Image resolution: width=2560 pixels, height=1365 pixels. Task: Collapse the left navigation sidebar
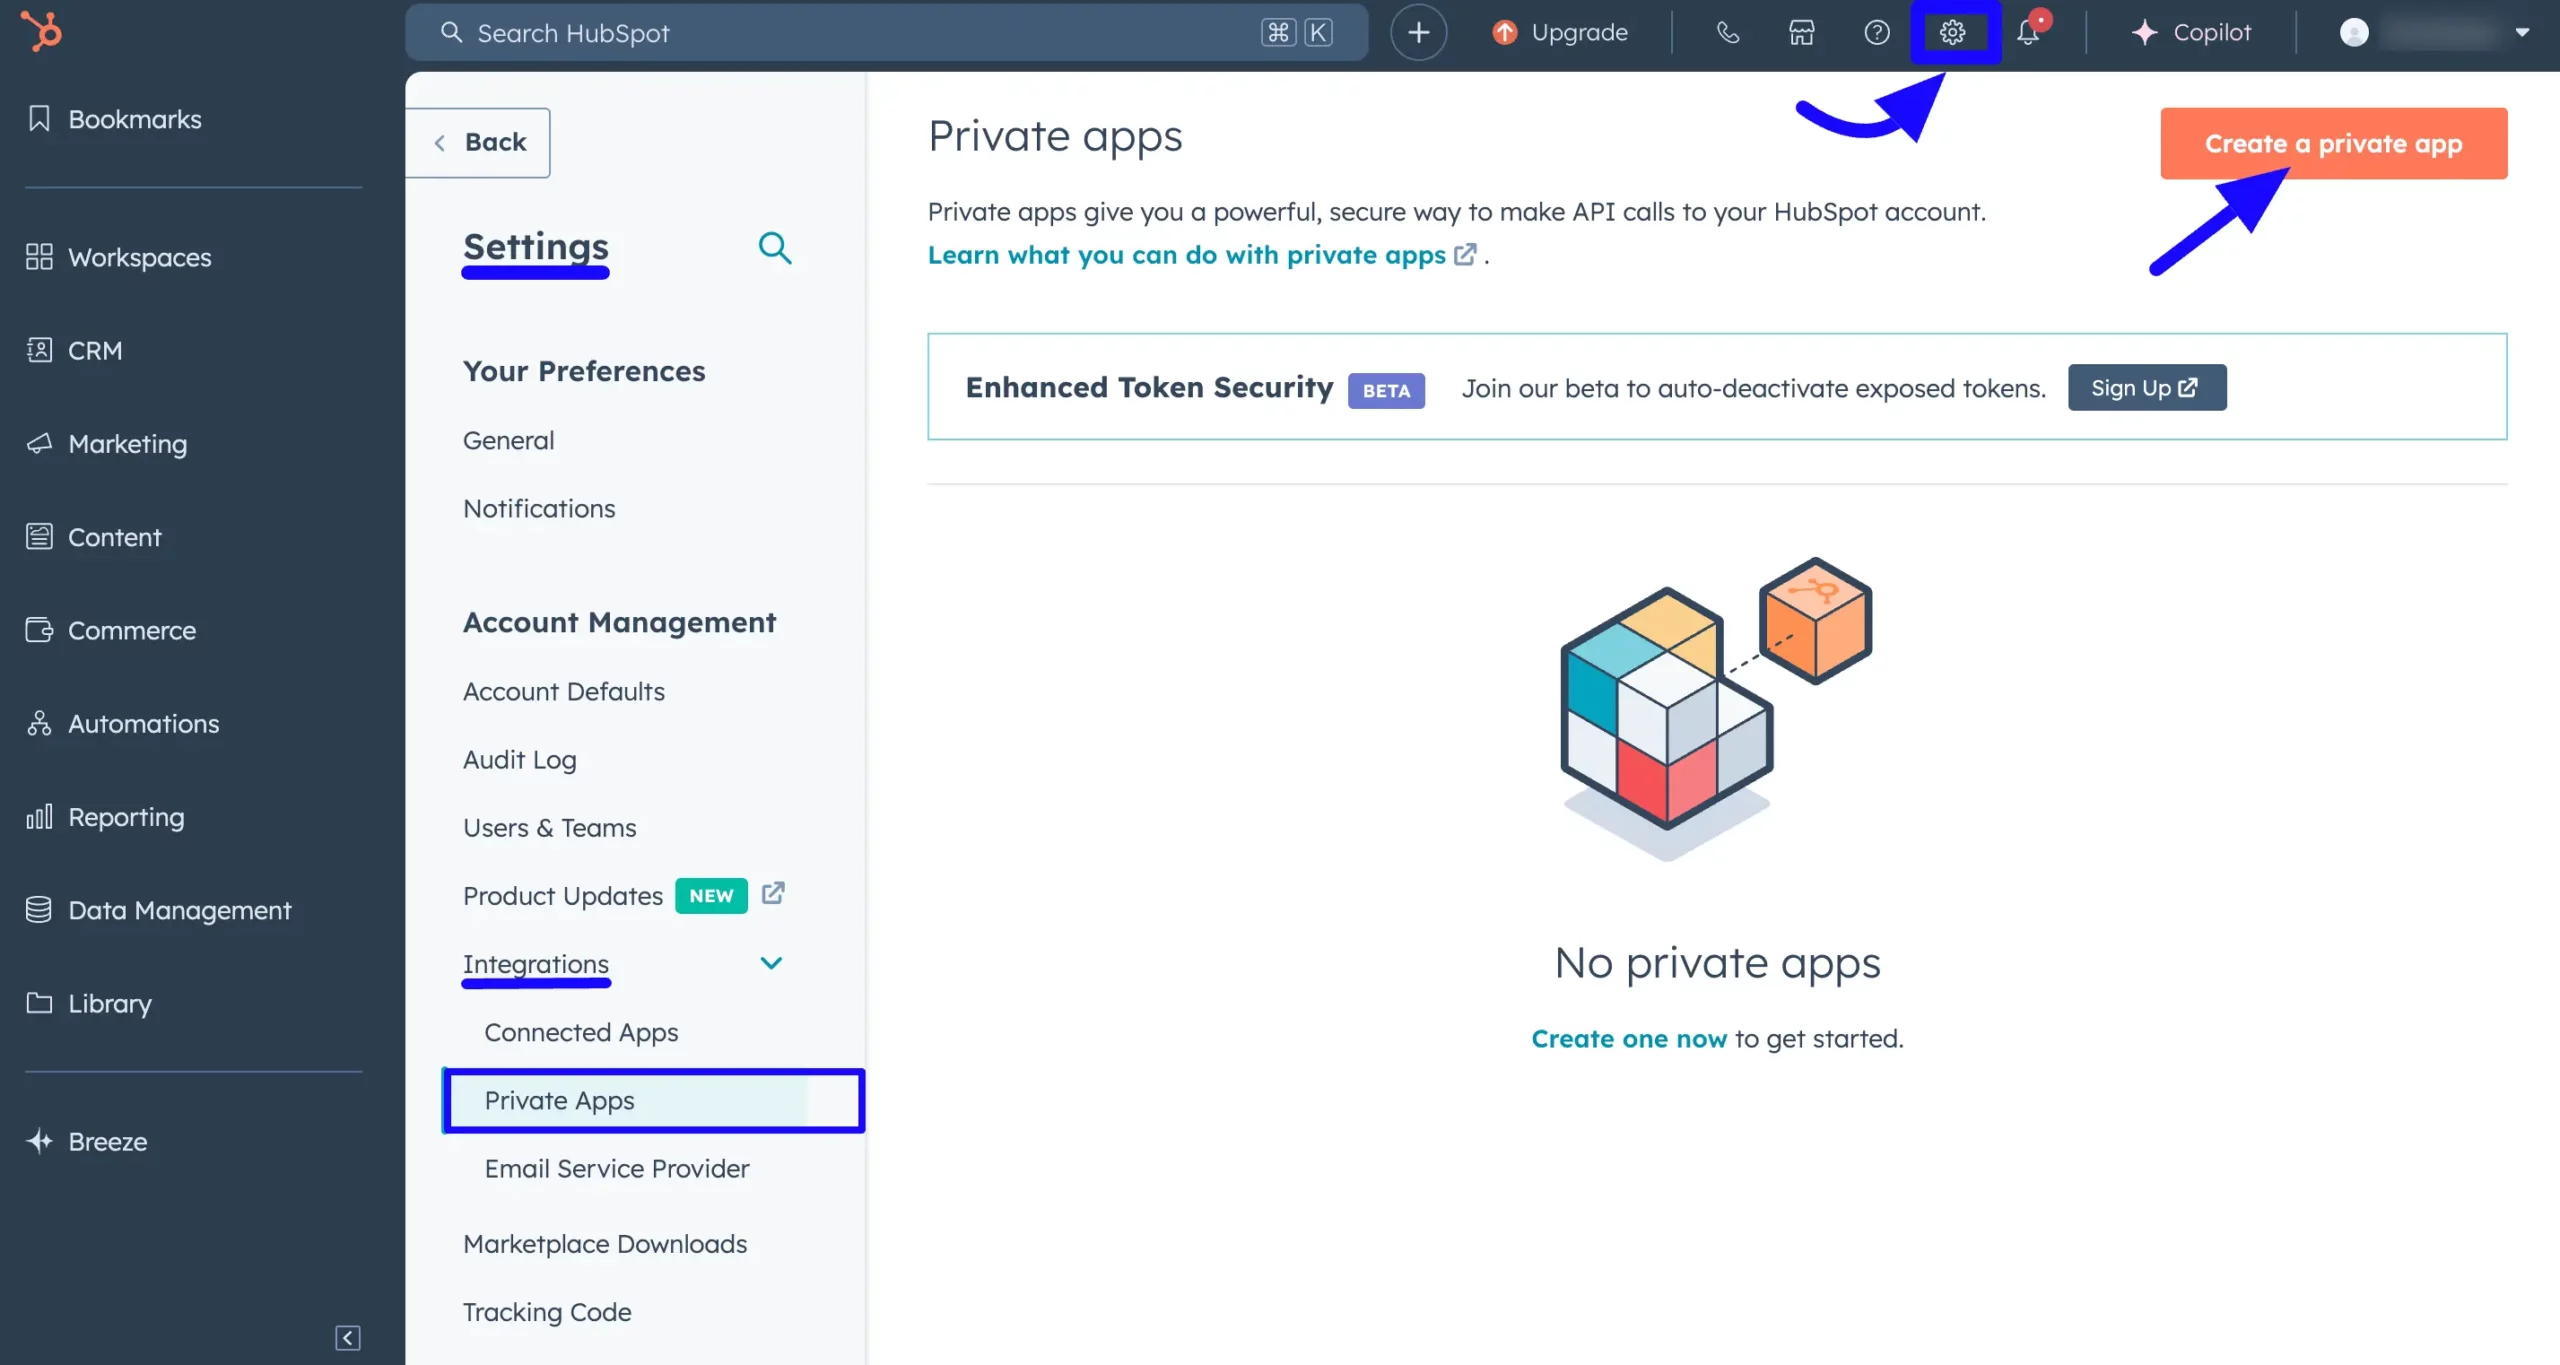[x=347, y=1337]
